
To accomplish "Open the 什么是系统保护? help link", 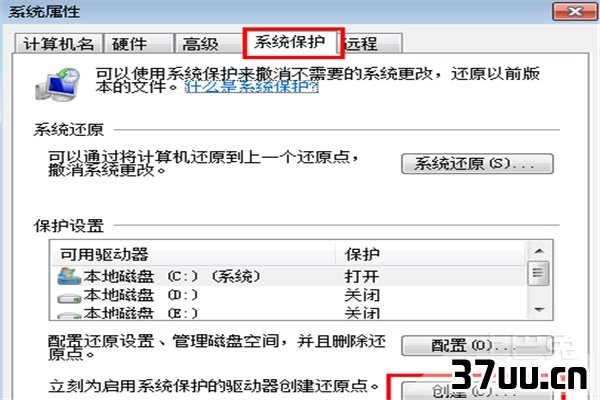I will click(251, 87).
